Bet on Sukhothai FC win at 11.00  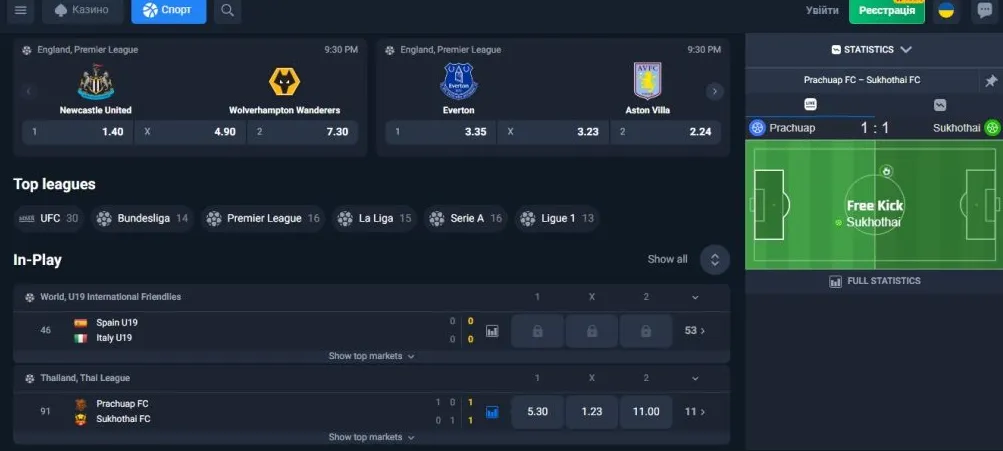(646, 412)
